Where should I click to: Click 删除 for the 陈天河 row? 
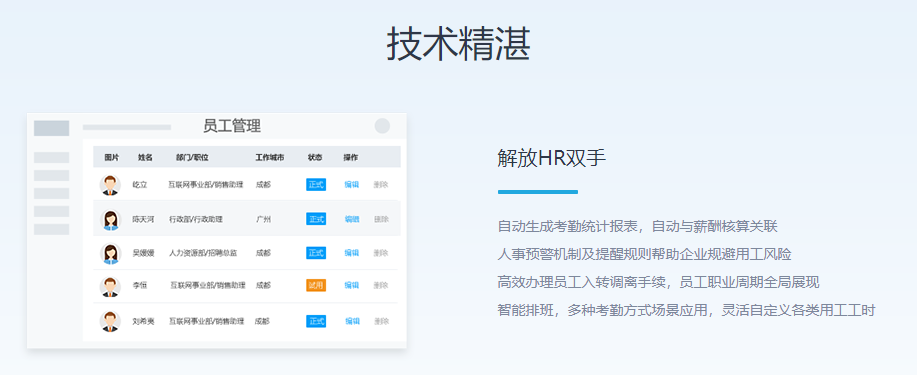tap(381, 219)
